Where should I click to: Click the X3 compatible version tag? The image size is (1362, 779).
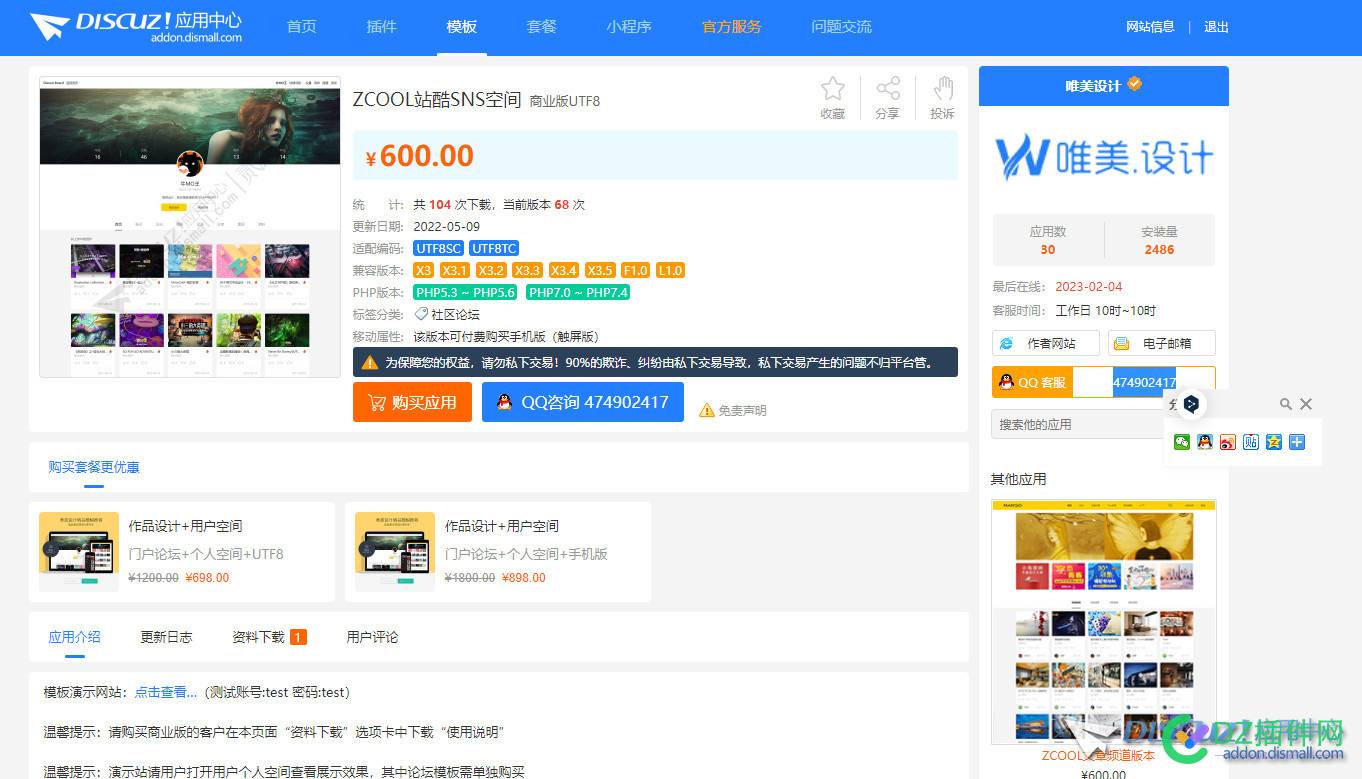coord(423,270)
